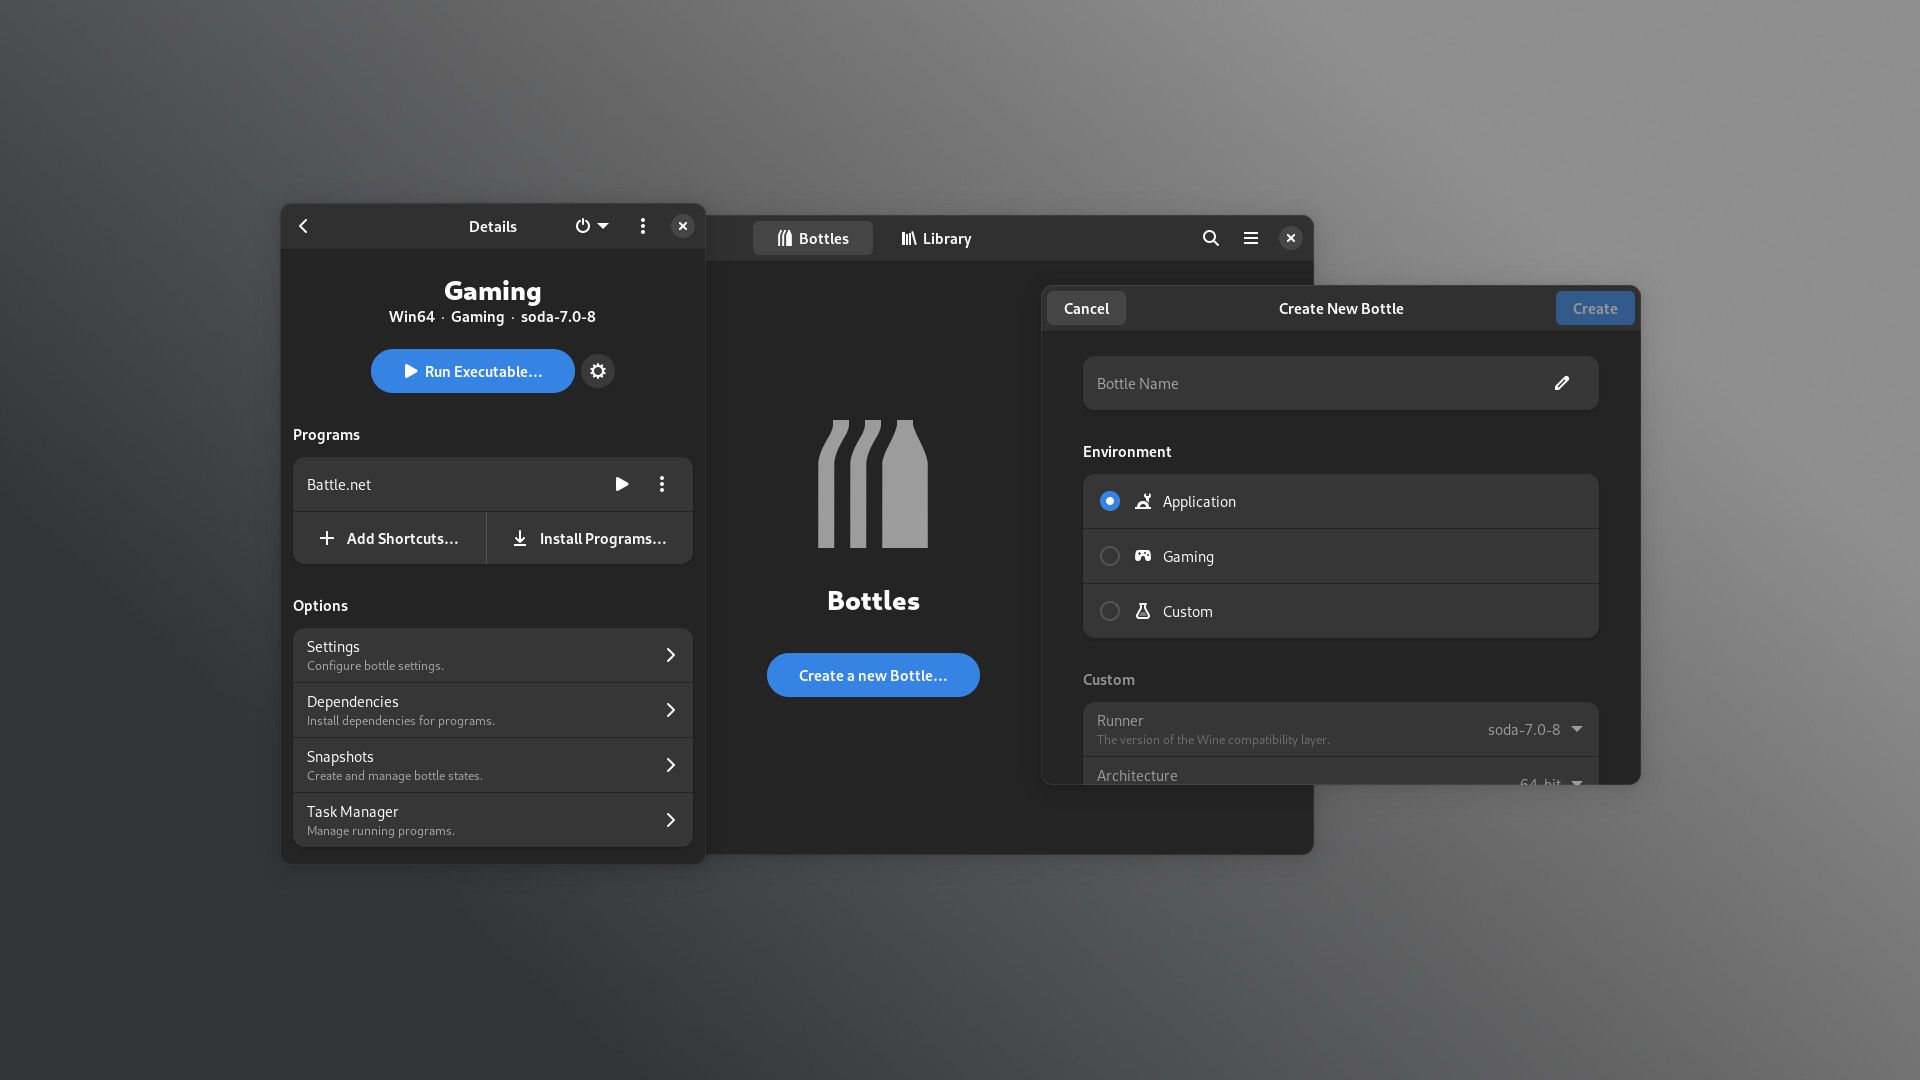Switch to the Library tab
Viewport: 1920px width, 1080px height.
pyautogui.click(x=936, y=238)
